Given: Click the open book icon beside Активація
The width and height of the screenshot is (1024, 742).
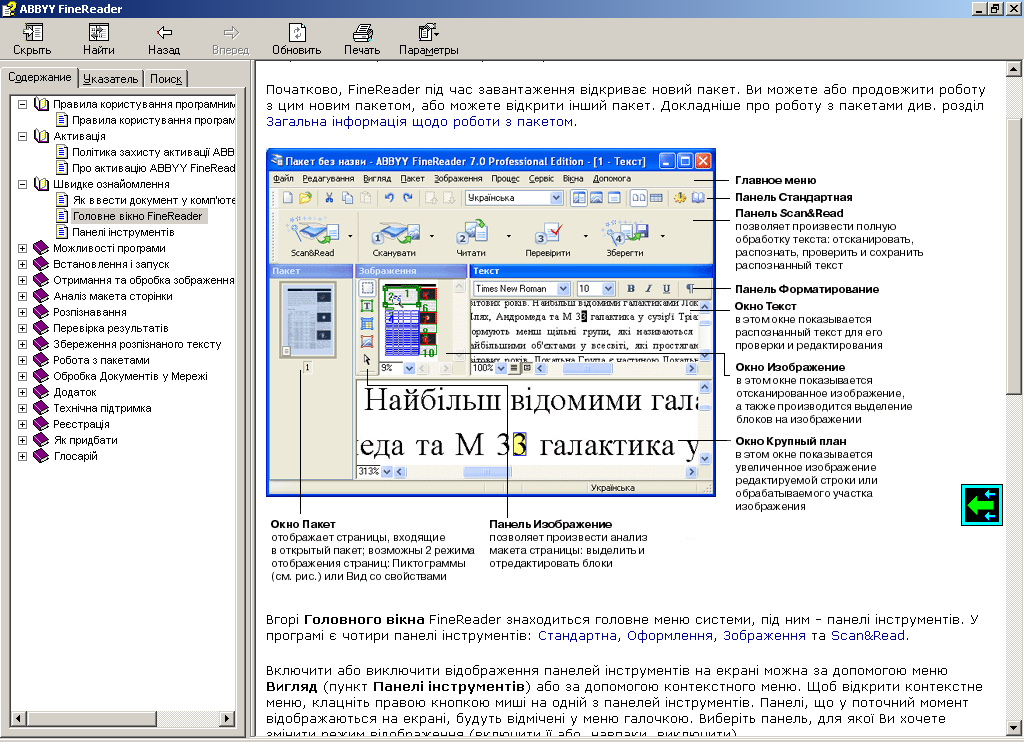Looking at the screenshot, I should pyautogui.click(x=41, y=136).
